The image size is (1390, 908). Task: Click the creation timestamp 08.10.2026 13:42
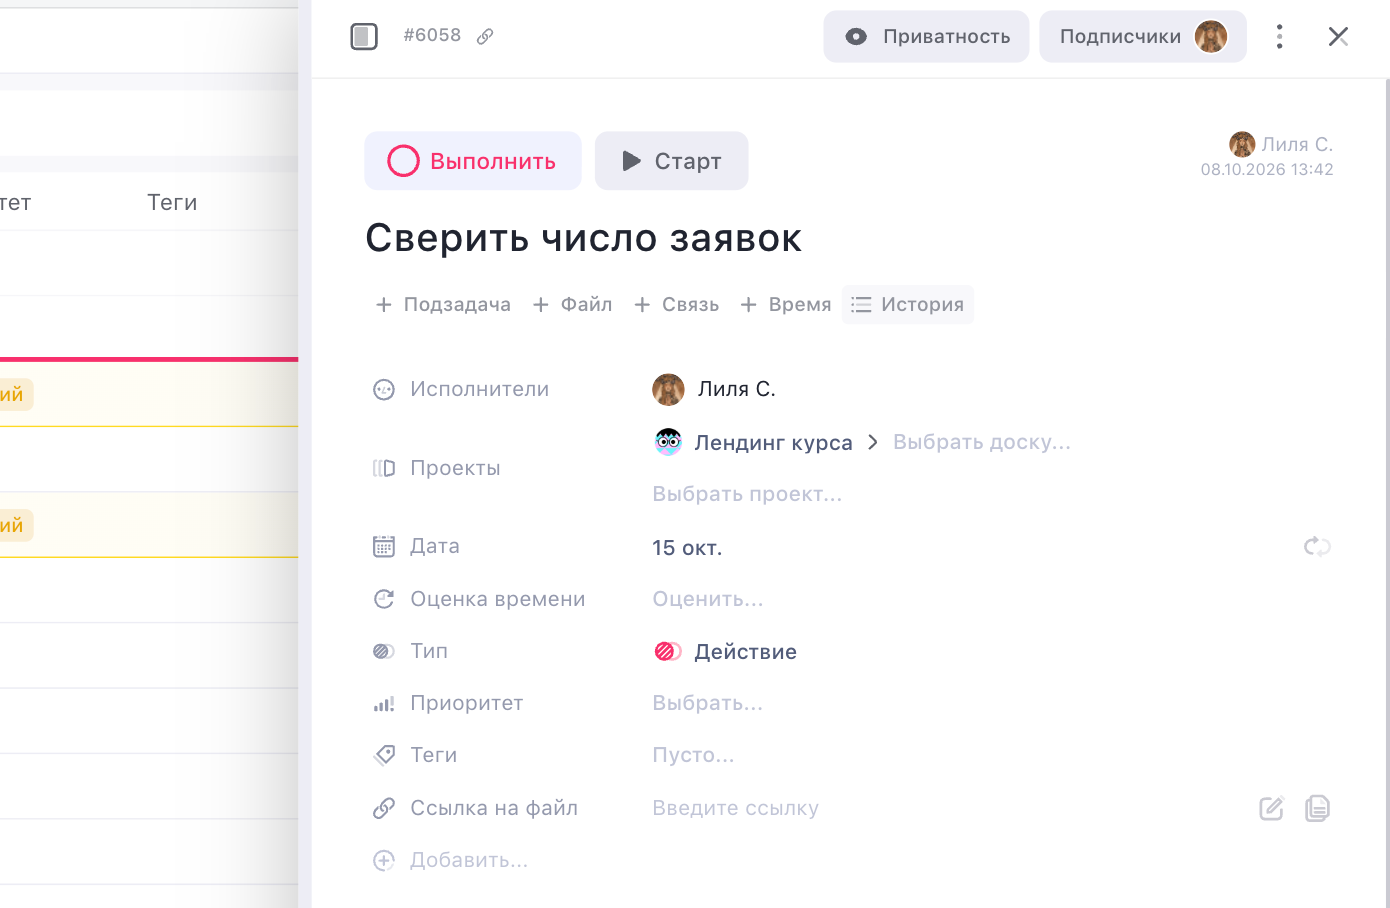tap(1267, 170)
